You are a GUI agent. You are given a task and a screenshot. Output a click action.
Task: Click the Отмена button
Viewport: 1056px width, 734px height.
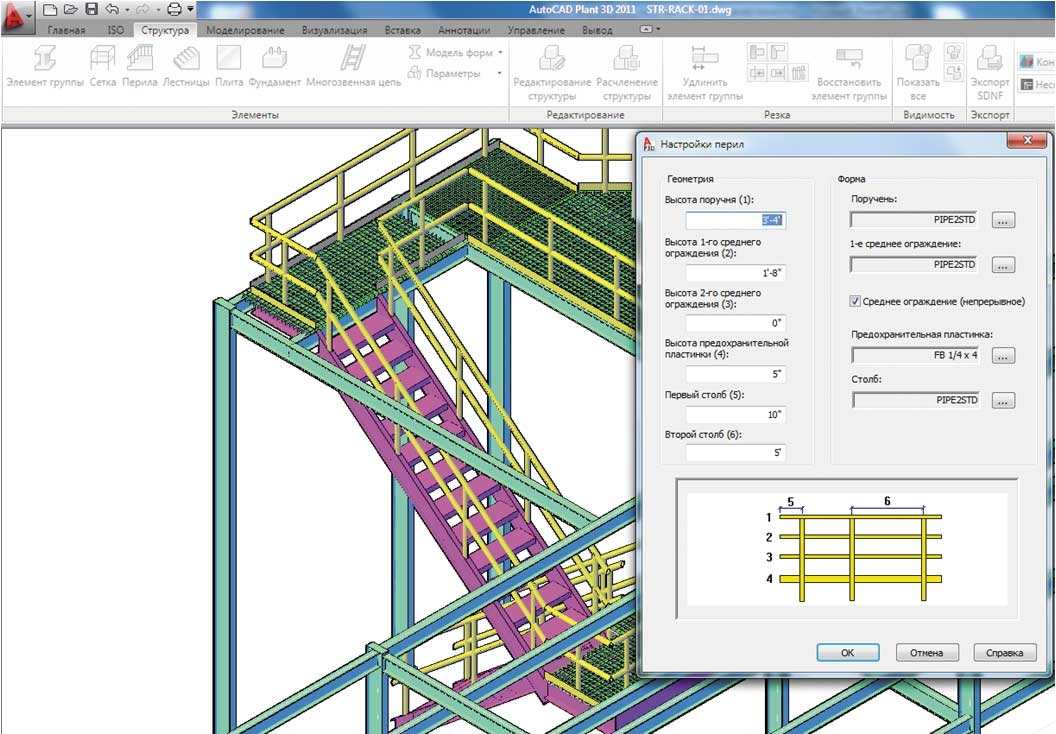pyautogui.click(x=926, y=652)
